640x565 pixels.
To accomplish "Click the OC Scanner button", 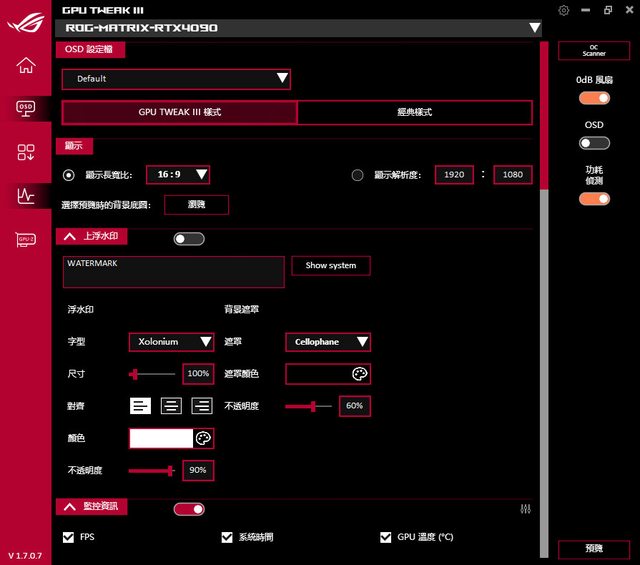I will click(x=594, y=50).
